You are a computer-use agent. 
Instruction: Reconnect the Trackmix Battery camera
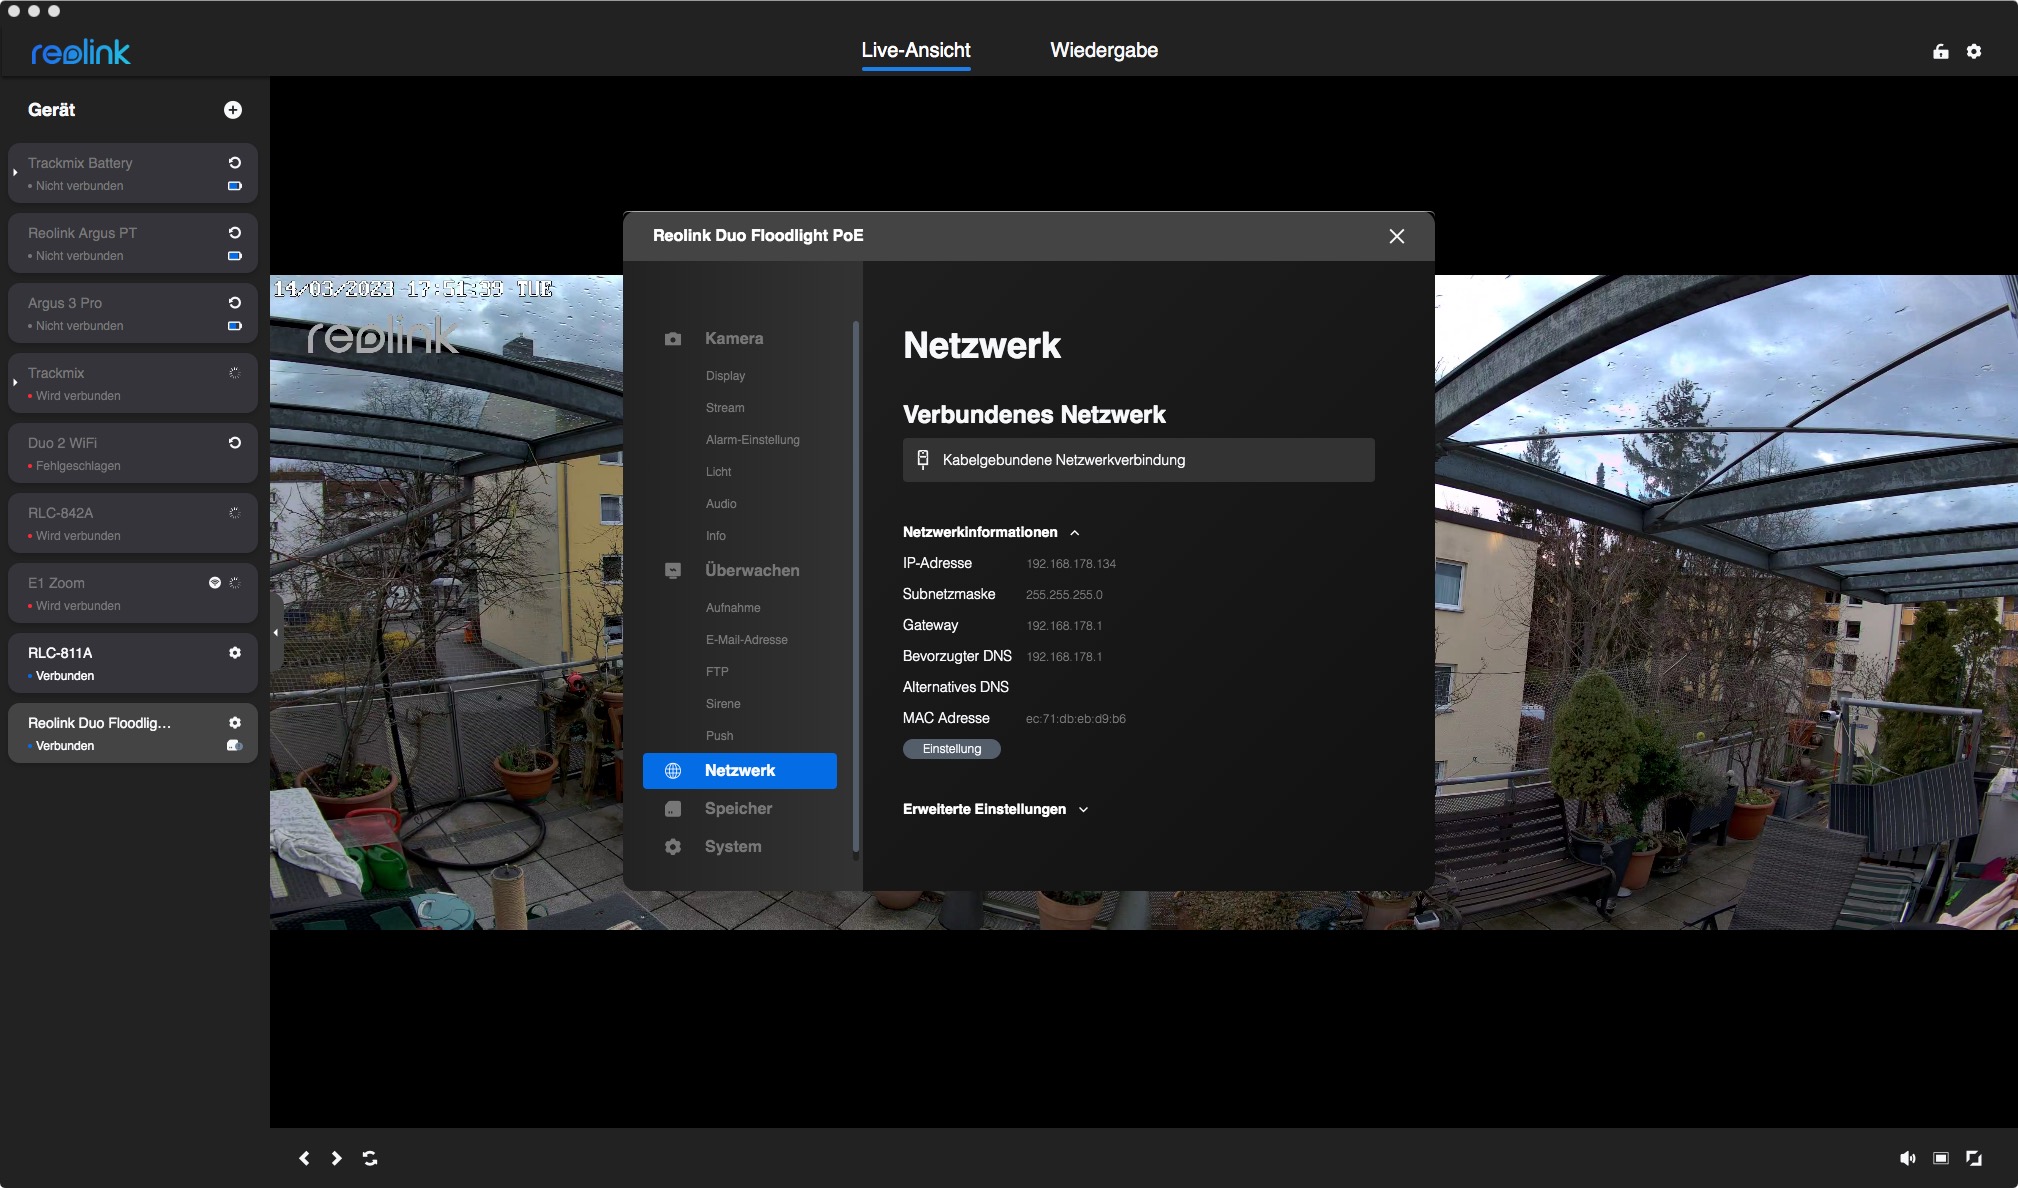(x=235, y=163)
